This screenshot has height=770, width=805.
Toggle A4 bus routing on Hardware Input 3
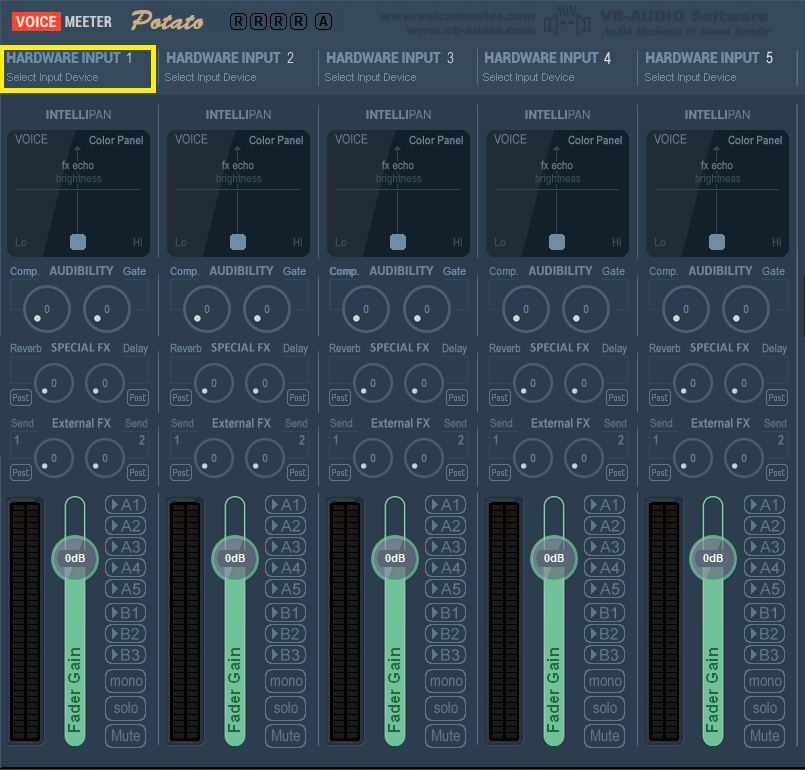tap(446, 568)
